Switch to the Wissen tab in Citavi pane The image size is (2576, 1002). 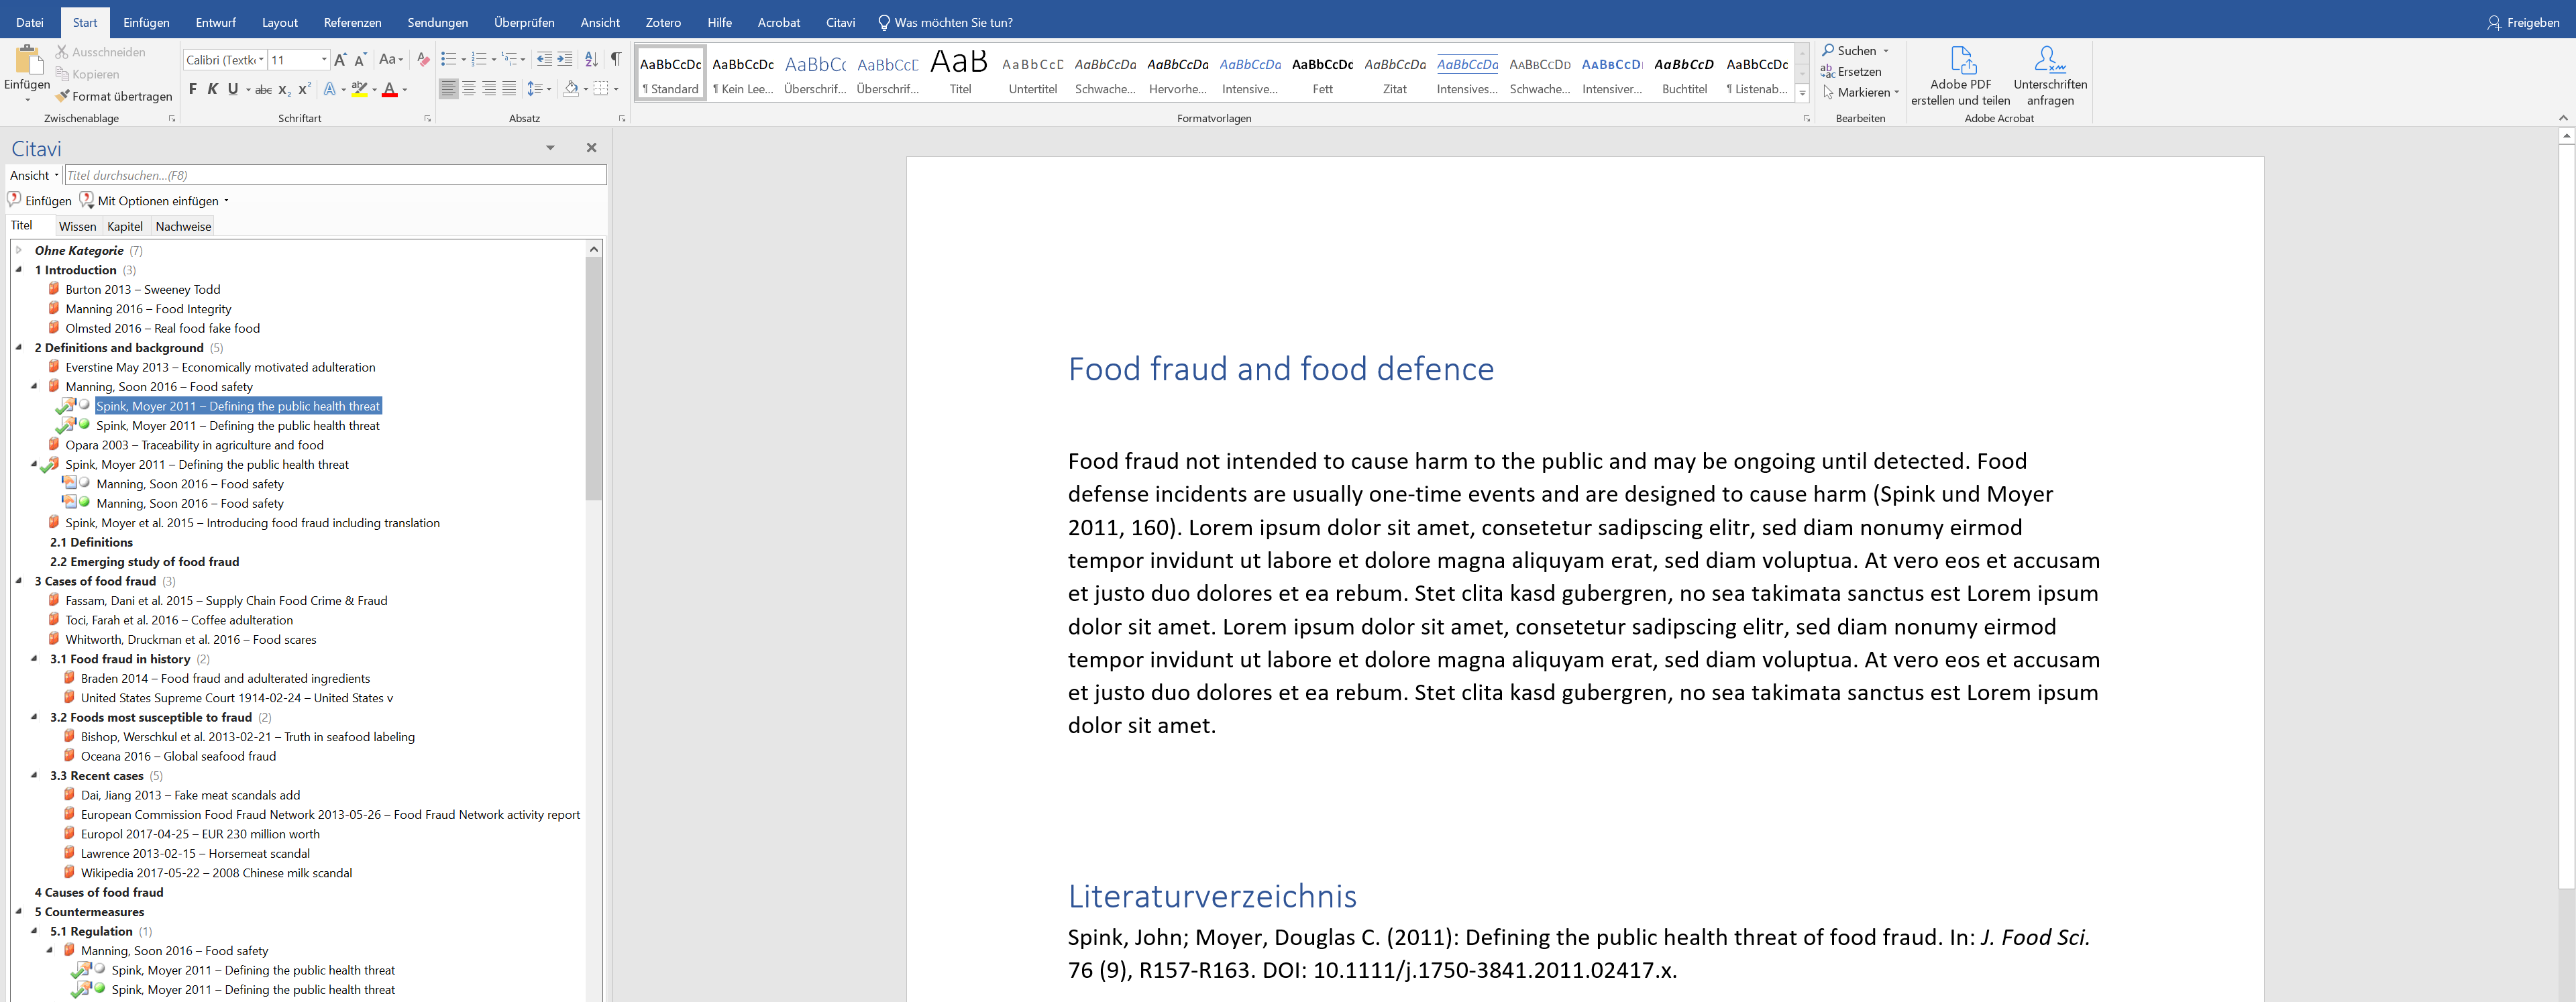click(77, 226)
